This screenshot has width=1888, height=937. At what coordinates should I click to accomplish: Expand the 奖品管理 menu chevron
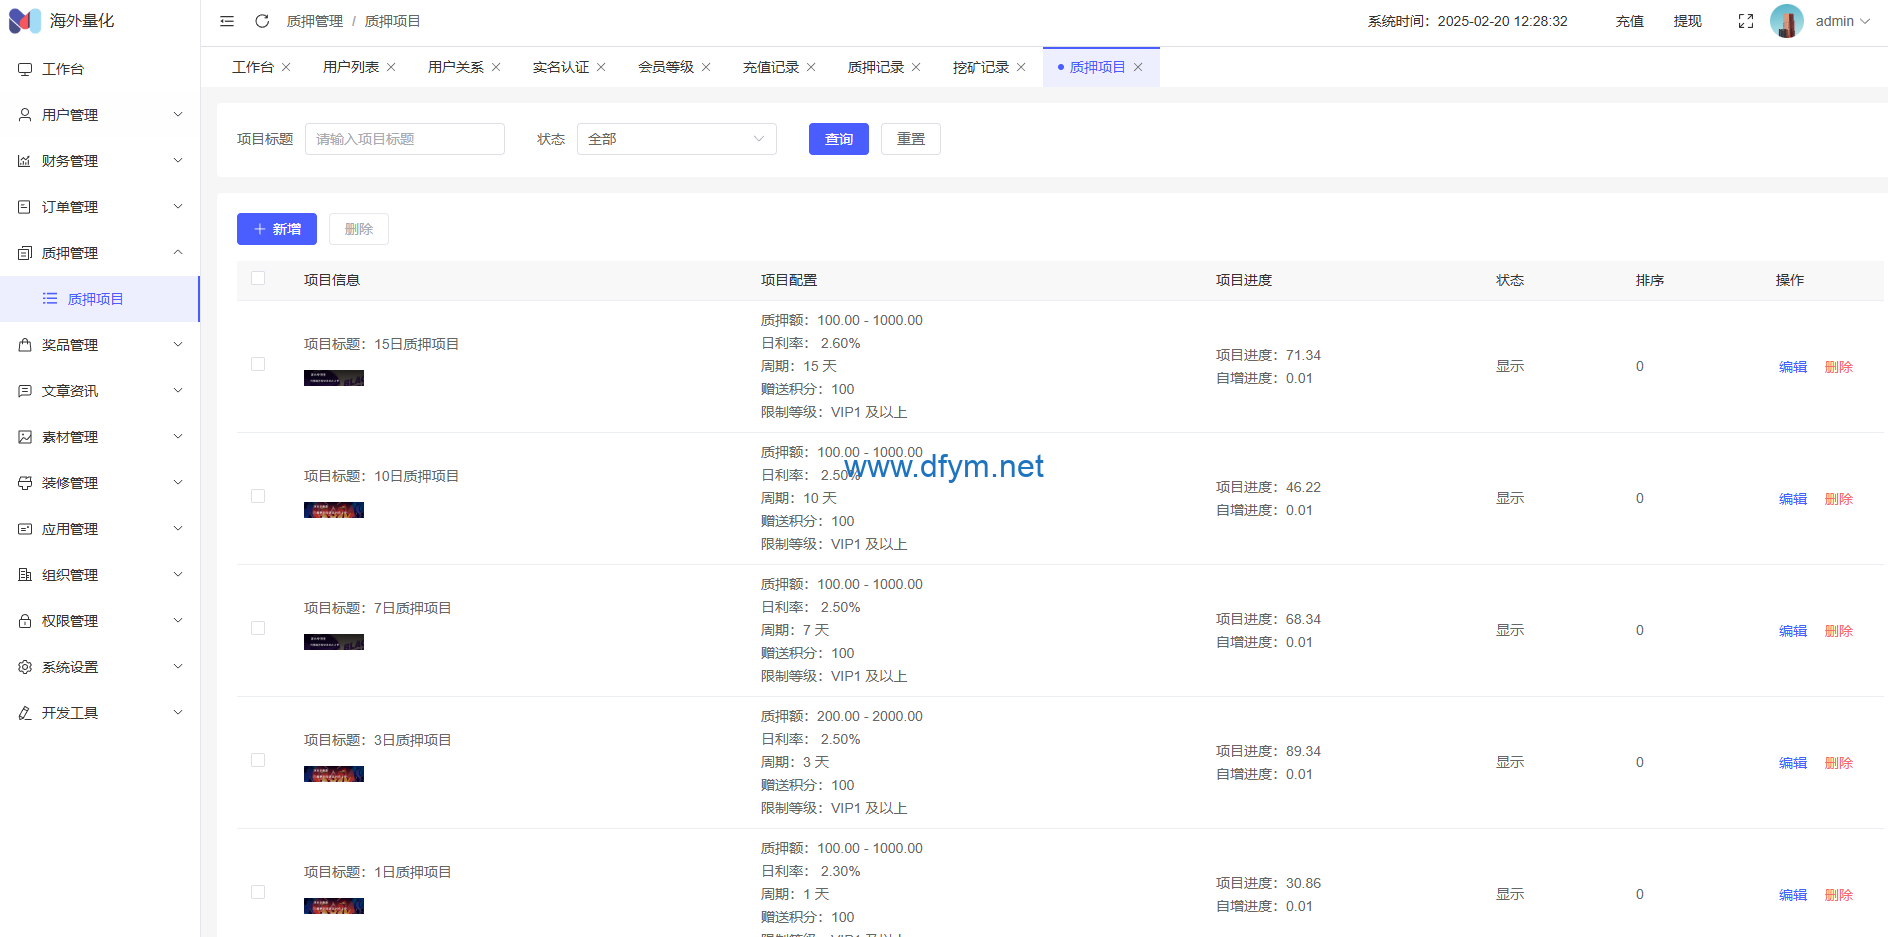[178, 345]
